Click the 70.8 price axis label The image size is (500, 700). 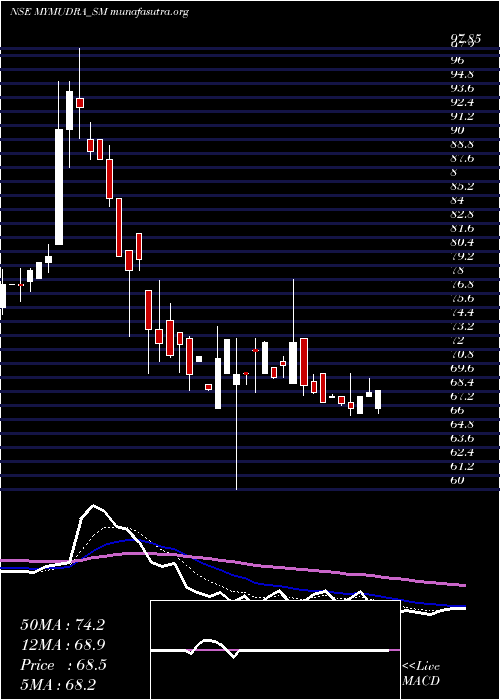(462, 354)
